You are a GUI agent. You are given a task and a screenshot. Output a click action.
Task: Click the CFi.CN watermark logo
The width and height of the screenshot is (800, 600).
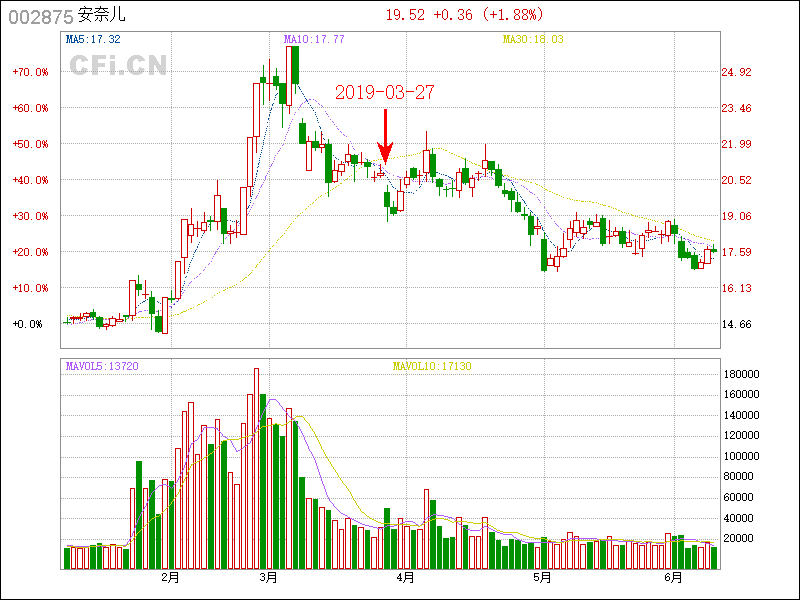pyautogui.click(x=118, y=66)
